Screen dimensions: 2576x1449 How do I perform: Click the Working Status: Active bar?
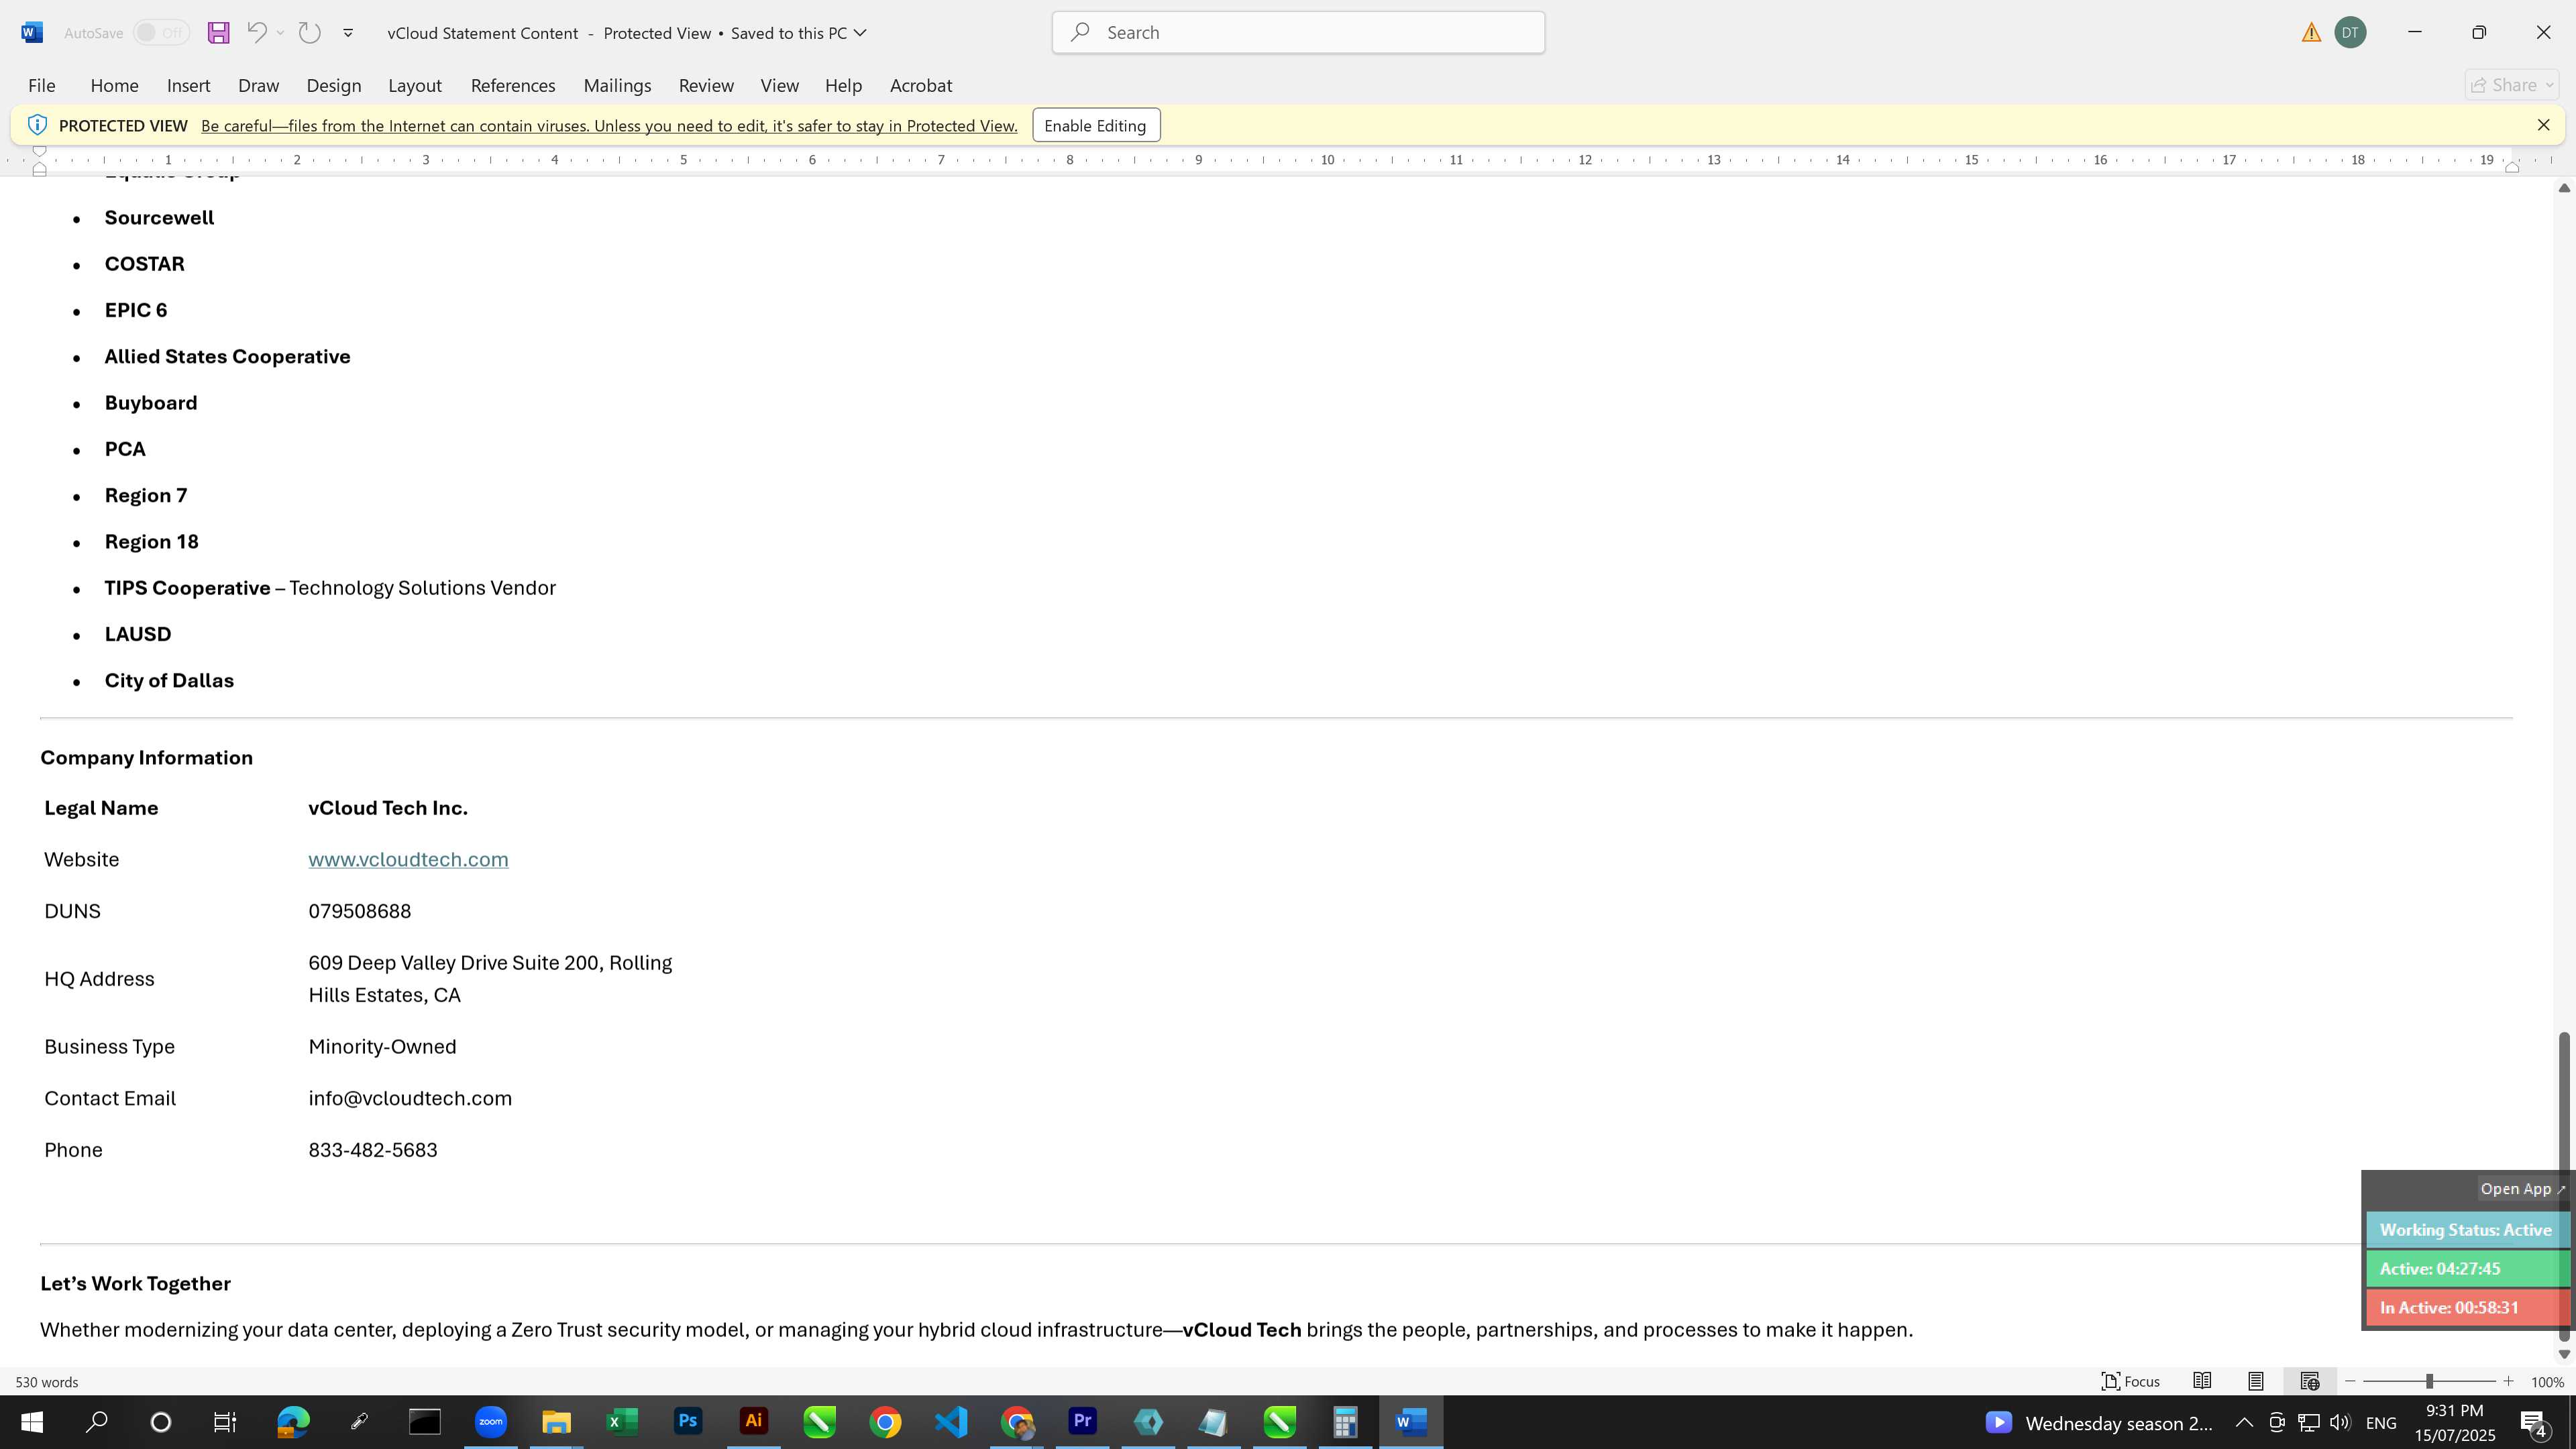click(x=2466, y=1230)
